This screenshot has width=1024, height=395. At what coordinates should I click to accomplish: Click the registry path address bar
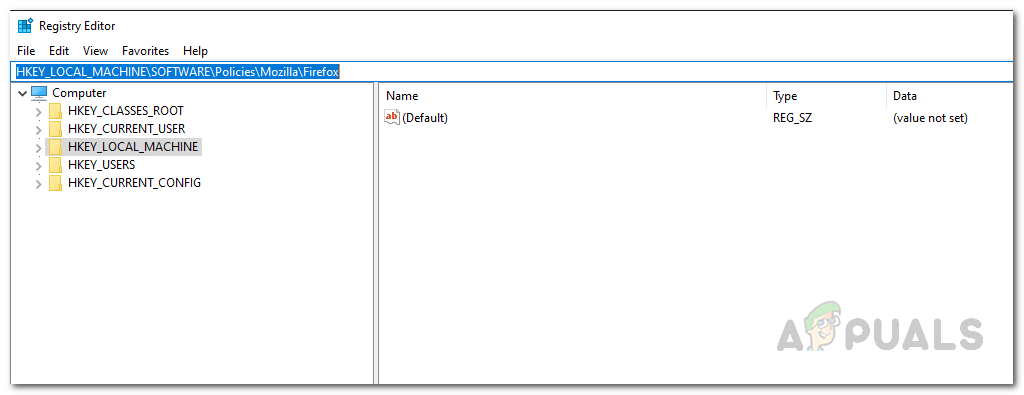click(x=516, y=72)
